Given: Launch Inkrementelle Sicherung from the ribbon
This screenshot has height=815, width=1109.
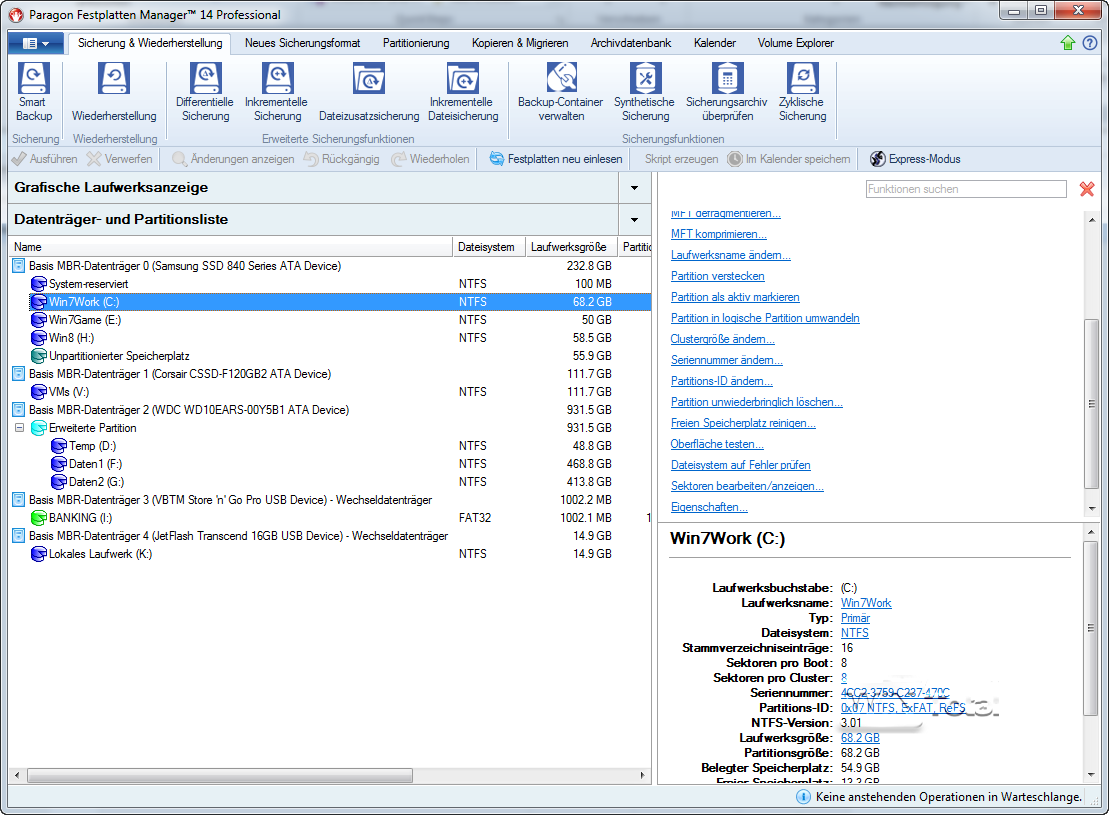Looking at the screenshot, I should coord(277,80).
